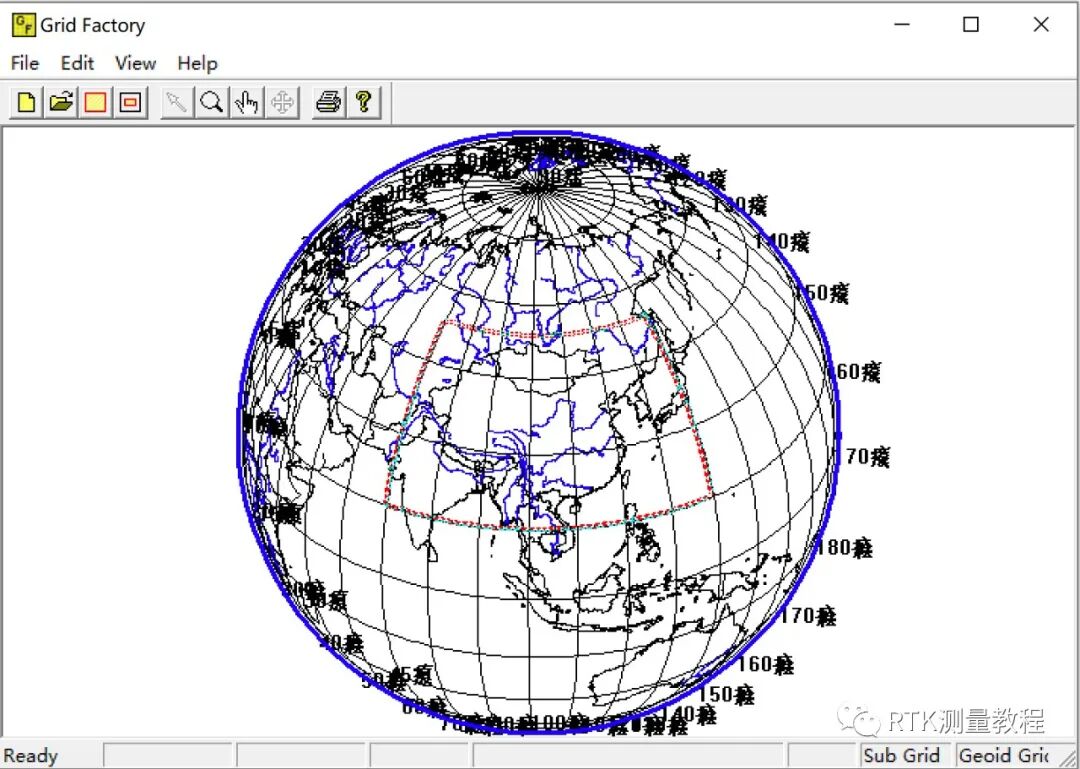Print the globe view
Screen dimensions: 1080x769
[329, 103]
